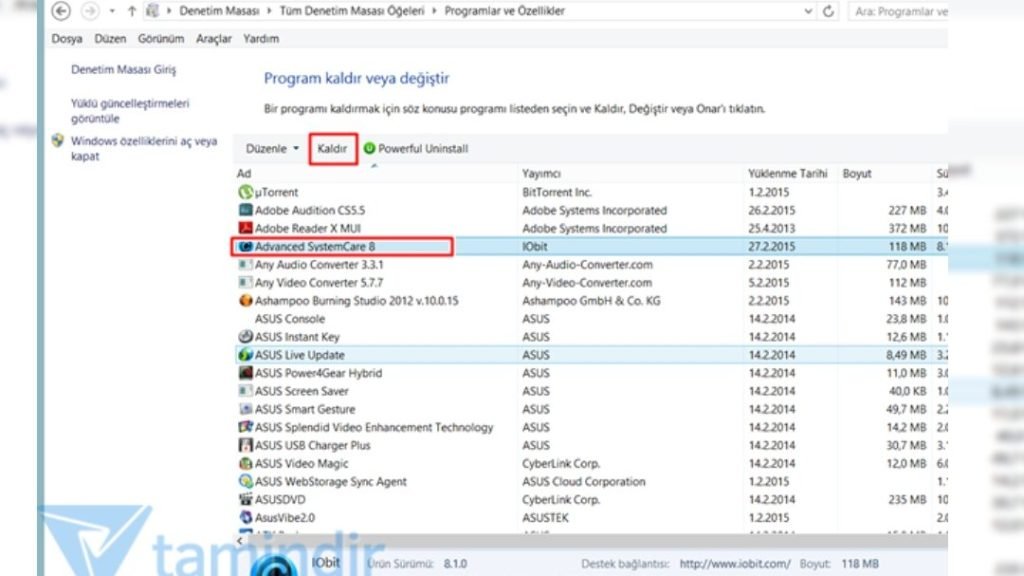Select the ASUS WebStorage Sync Agent icon
This screenshot has height=576, width=1024.
pyautogui.click(x=245, y=481)
